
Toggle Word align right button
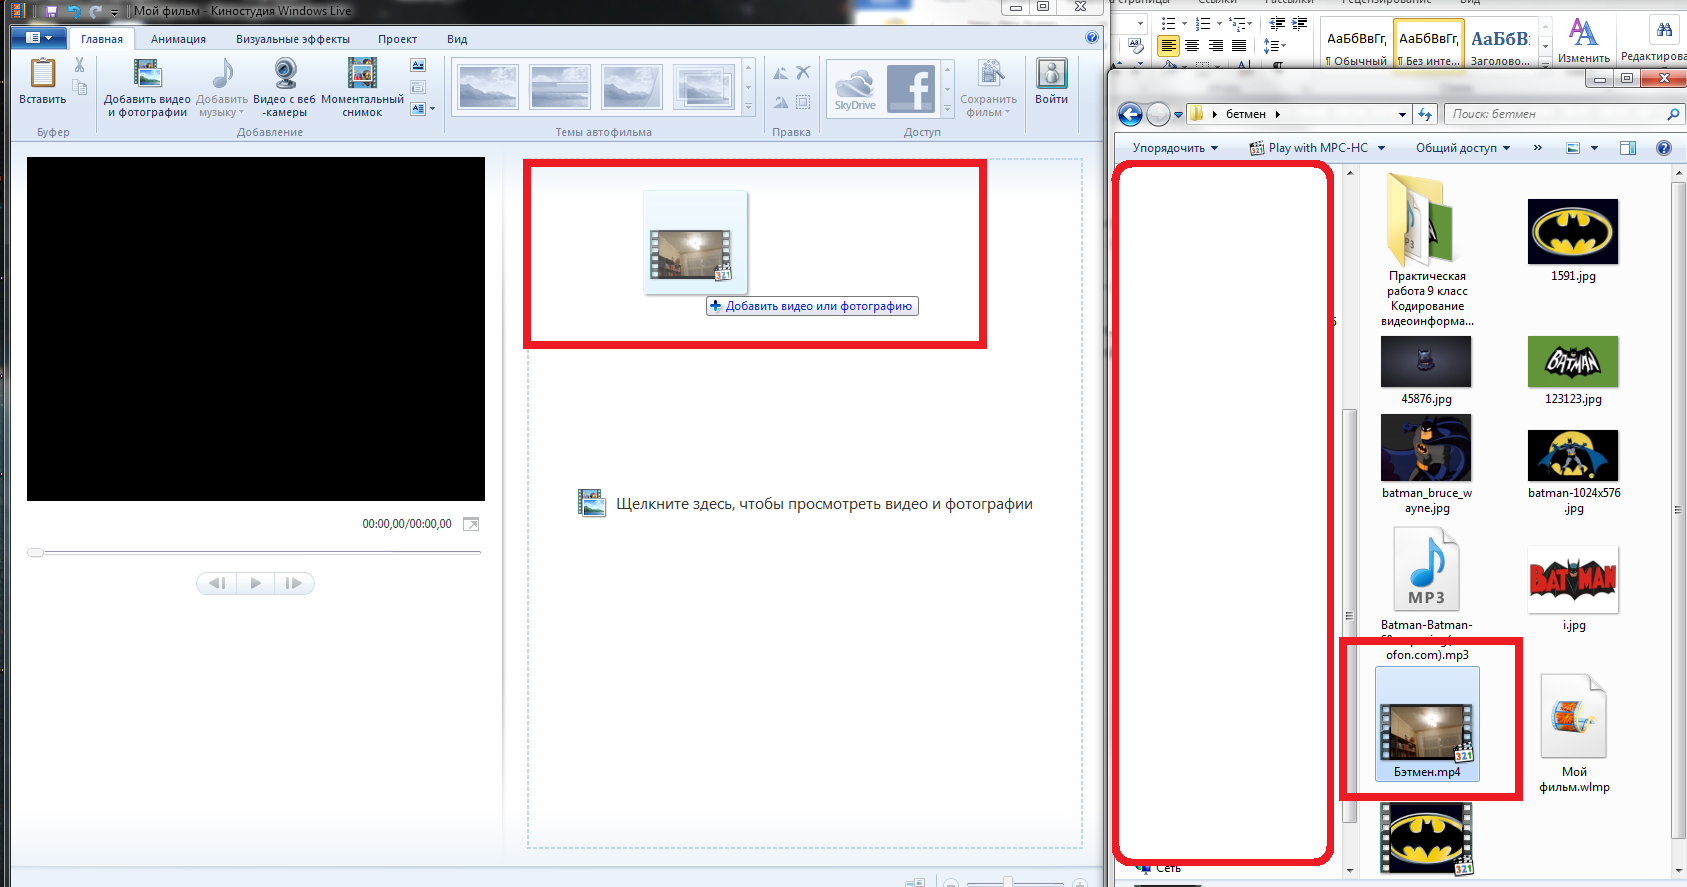click(1216, 46)
